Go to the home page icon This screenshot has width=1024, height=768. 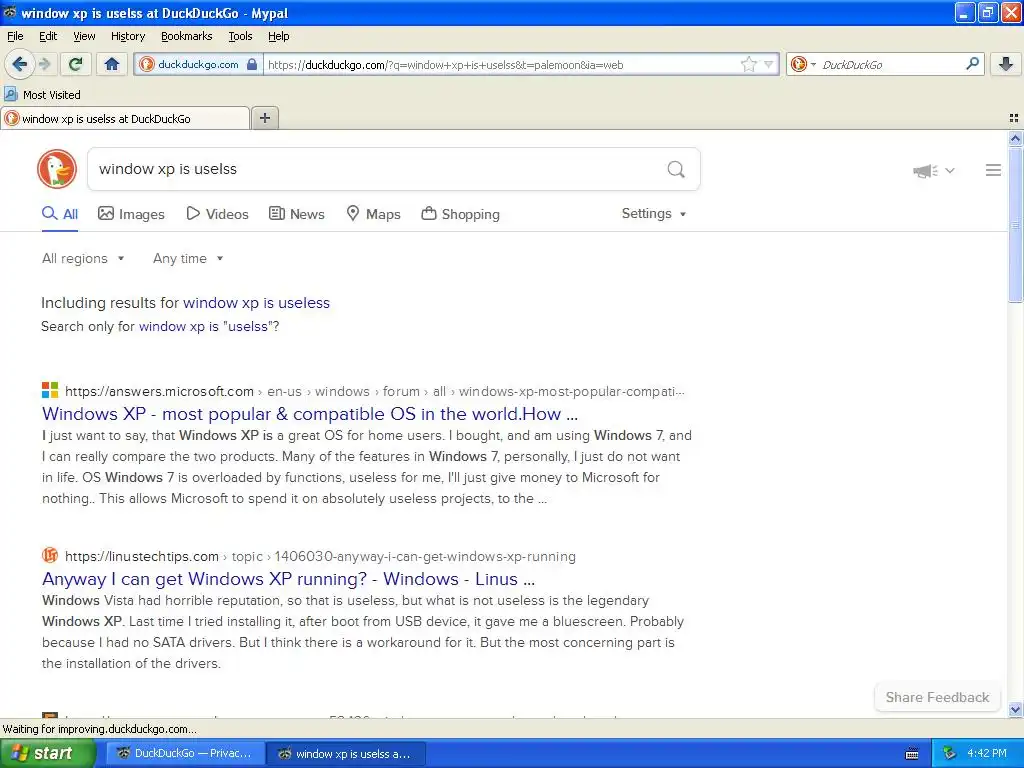pyautogui.click(x=112, y=64)
